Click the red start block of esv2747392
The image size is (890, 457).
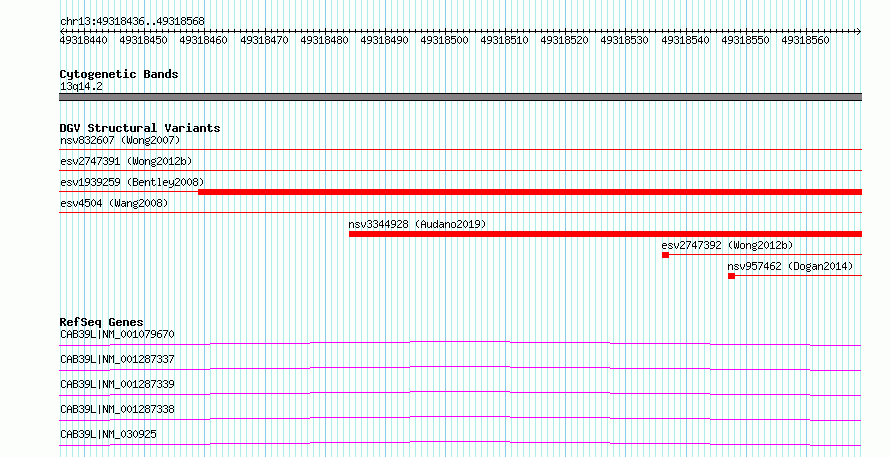pos(665,255)
